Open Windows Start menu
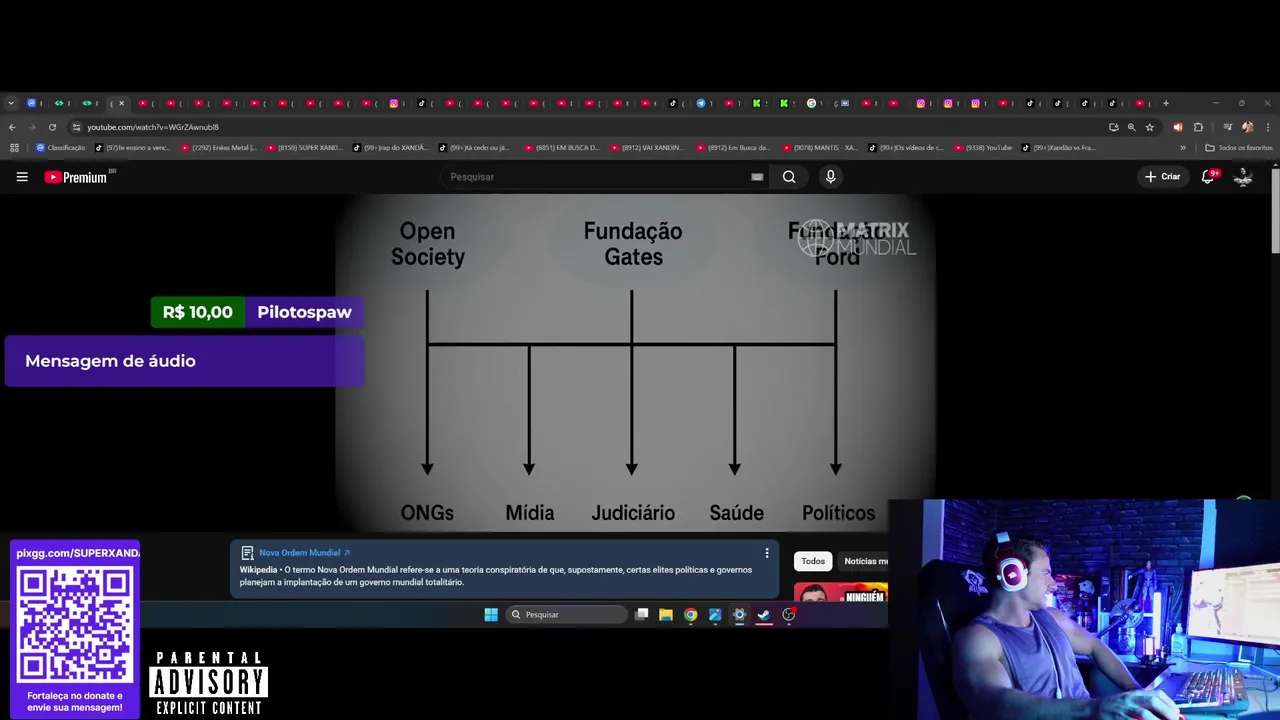Viewport: 1280px width, 720px height. tap(491, 615)
